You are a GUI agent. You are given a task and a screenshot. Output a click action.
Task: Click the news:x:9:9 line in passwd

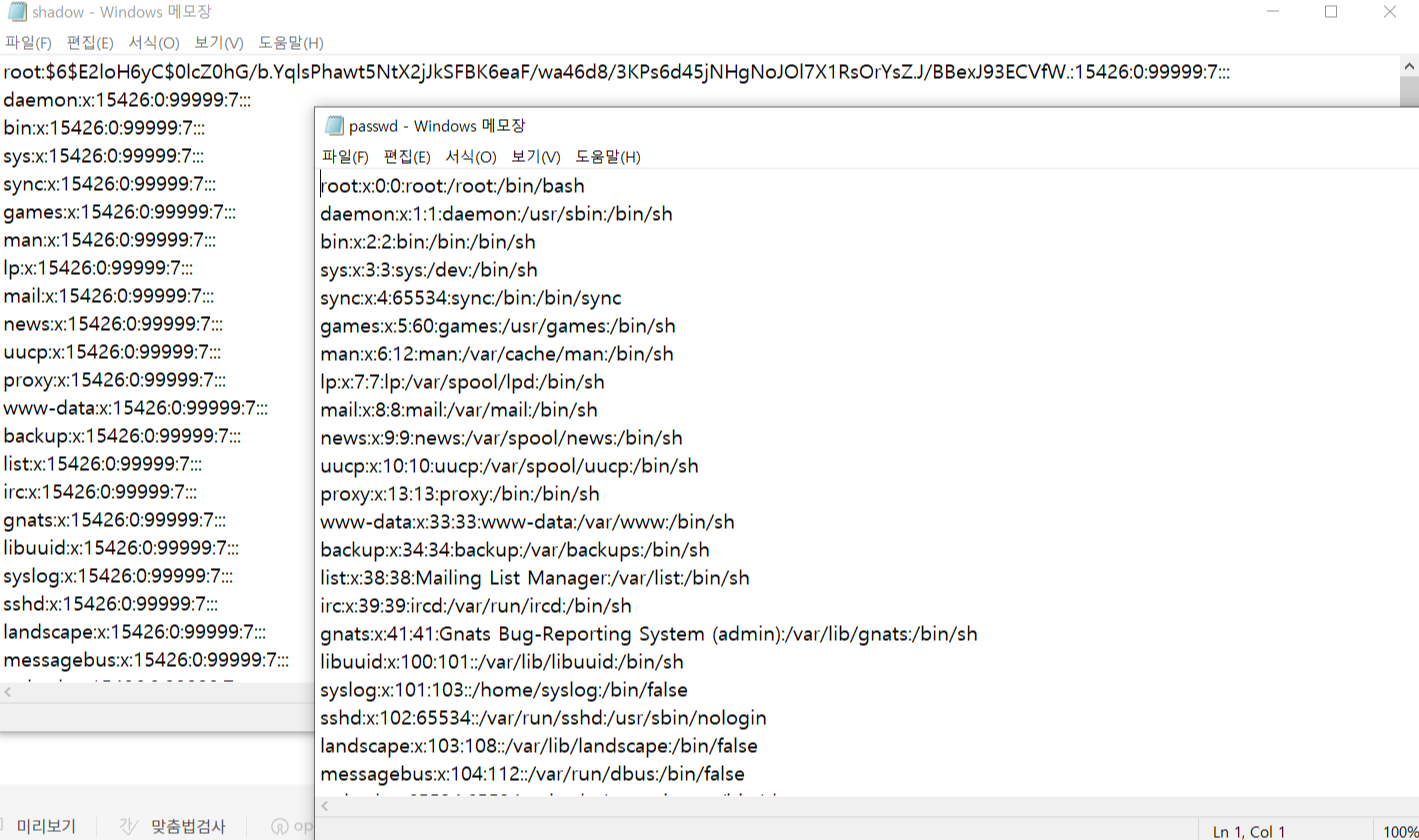coord(501,438)
